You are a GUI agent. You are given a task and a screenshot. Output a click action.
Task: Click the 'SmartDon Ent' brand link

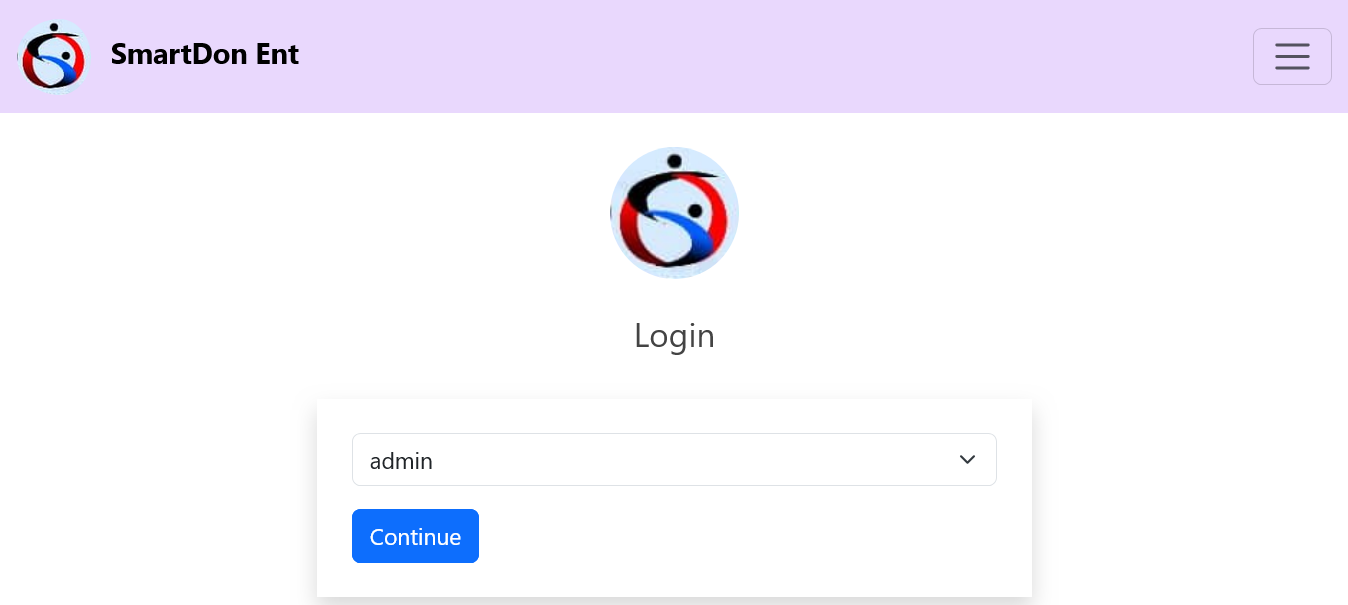[205, 54]
